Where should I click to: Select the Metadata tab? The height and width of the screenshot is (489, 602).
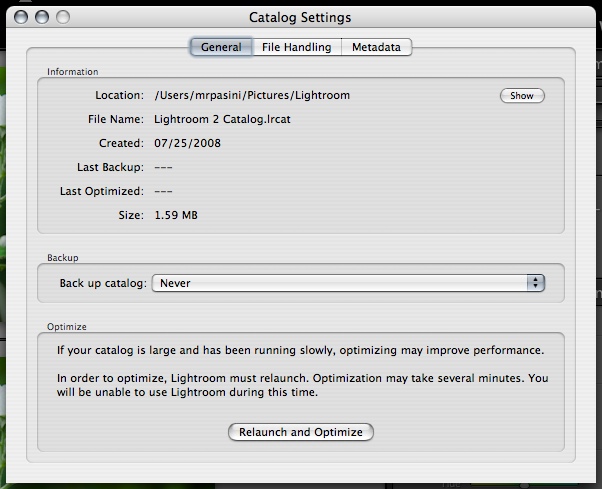point(376,47)
